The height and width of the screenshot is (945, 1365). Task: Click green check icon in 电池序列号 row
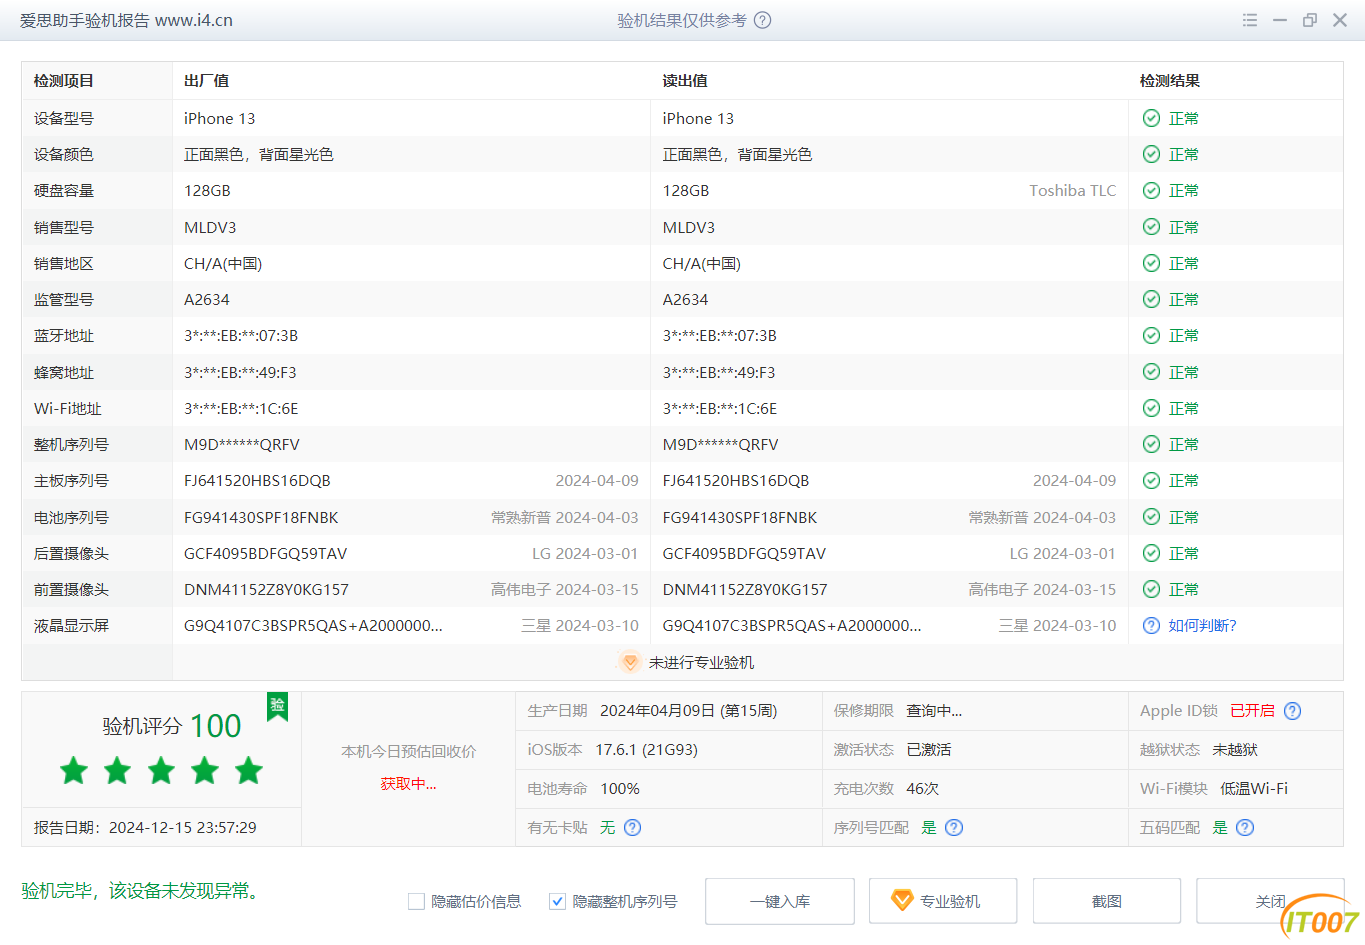[1151, 517]
